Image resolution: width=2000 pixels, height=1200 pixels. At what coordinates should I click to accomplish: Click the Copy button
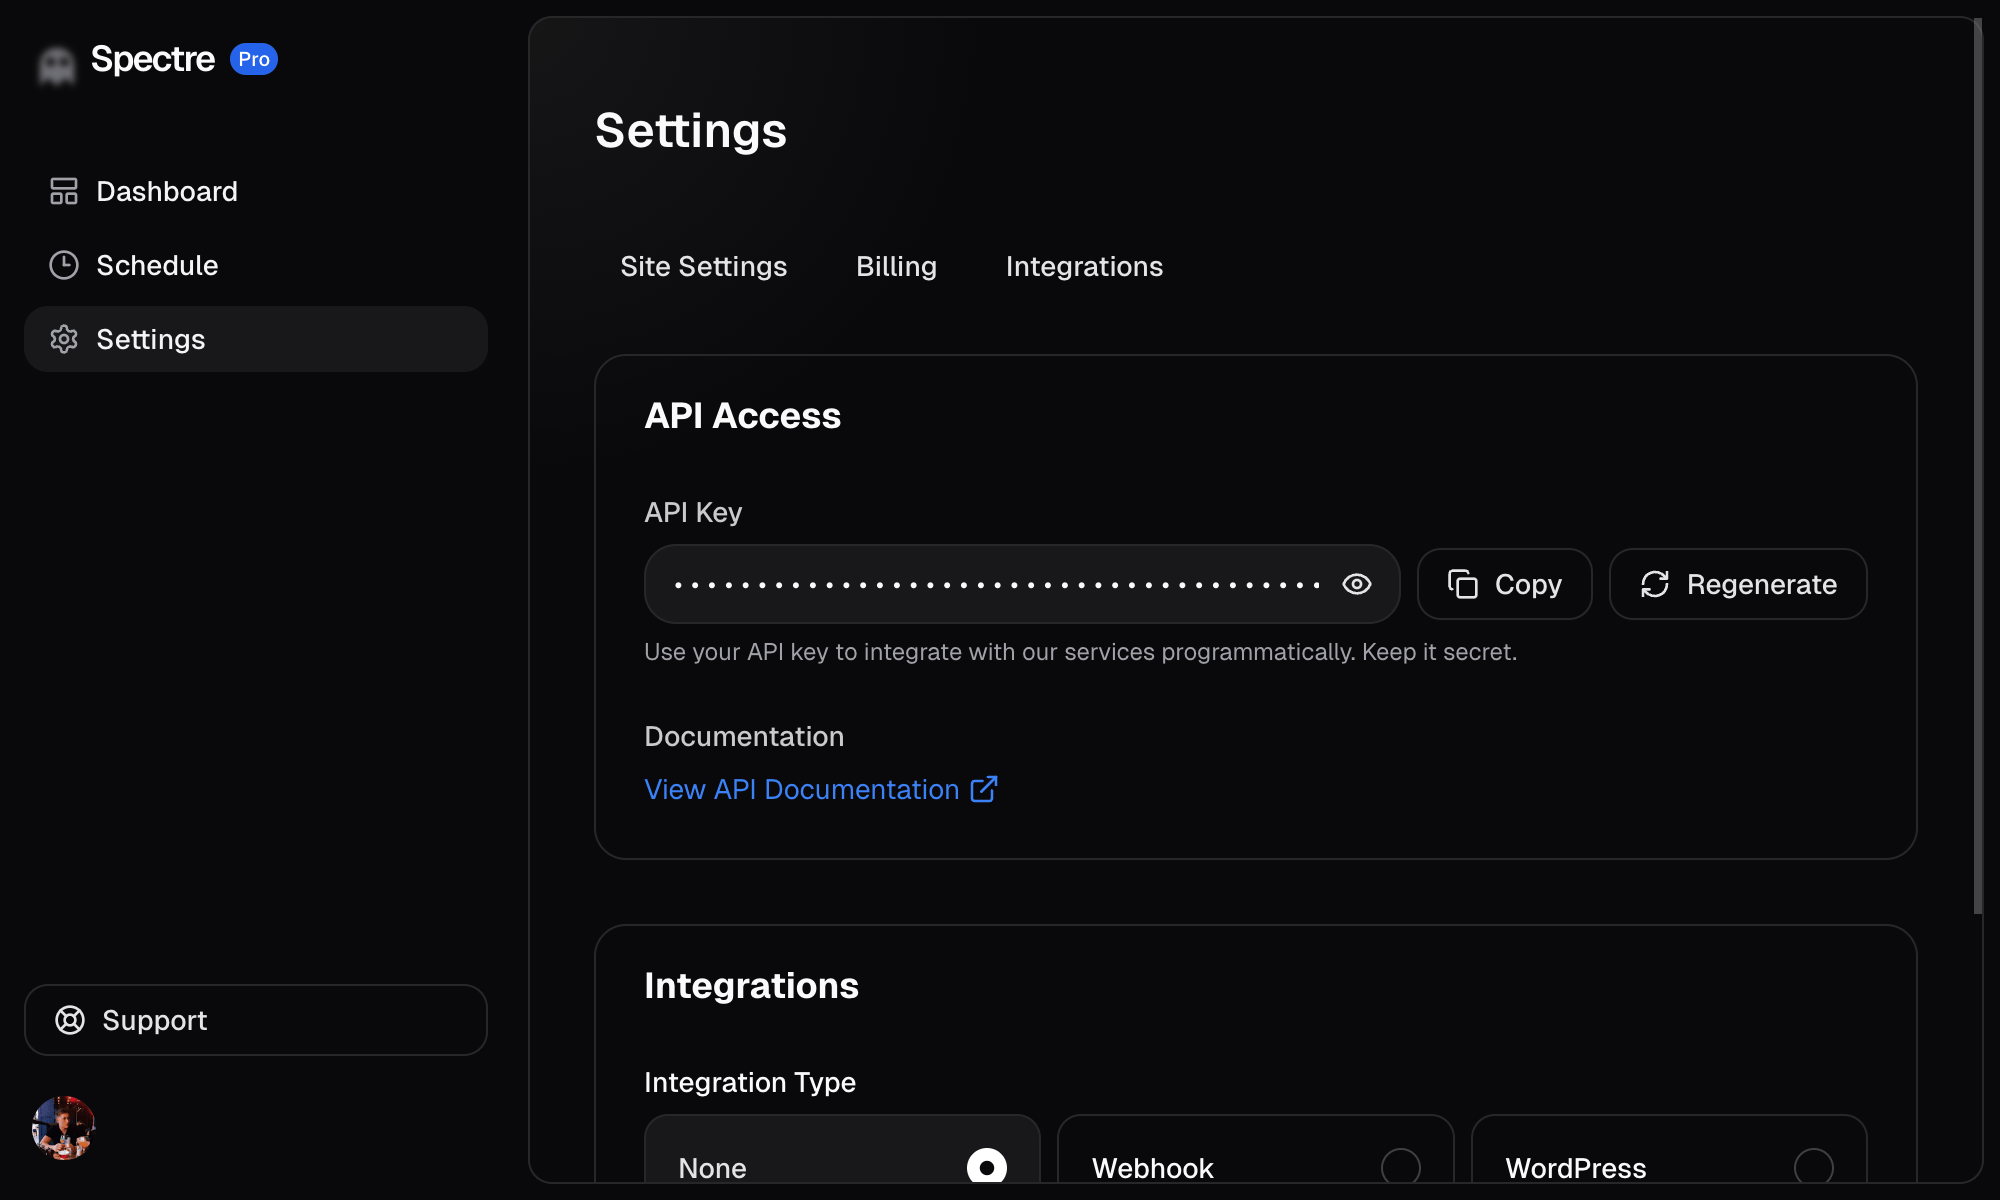[1504, 584]
